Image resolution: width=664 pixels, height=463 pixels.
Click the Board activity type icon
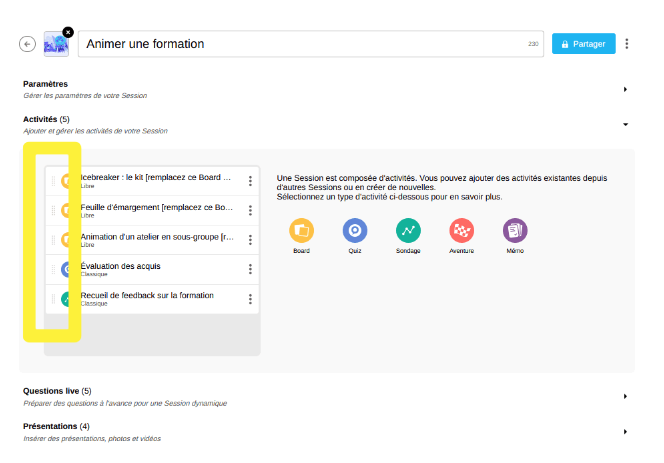coord(301,230)
